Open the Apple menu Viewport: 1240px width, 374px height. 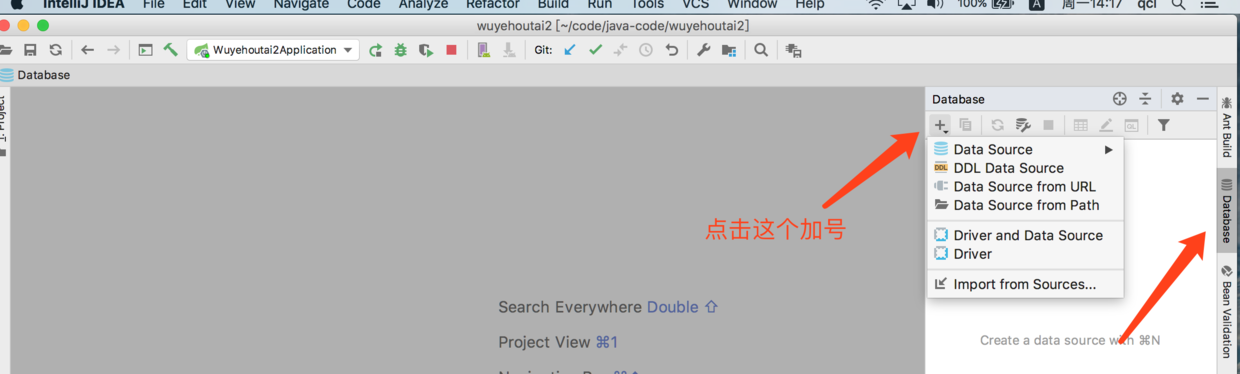click(x=16, y=4)
